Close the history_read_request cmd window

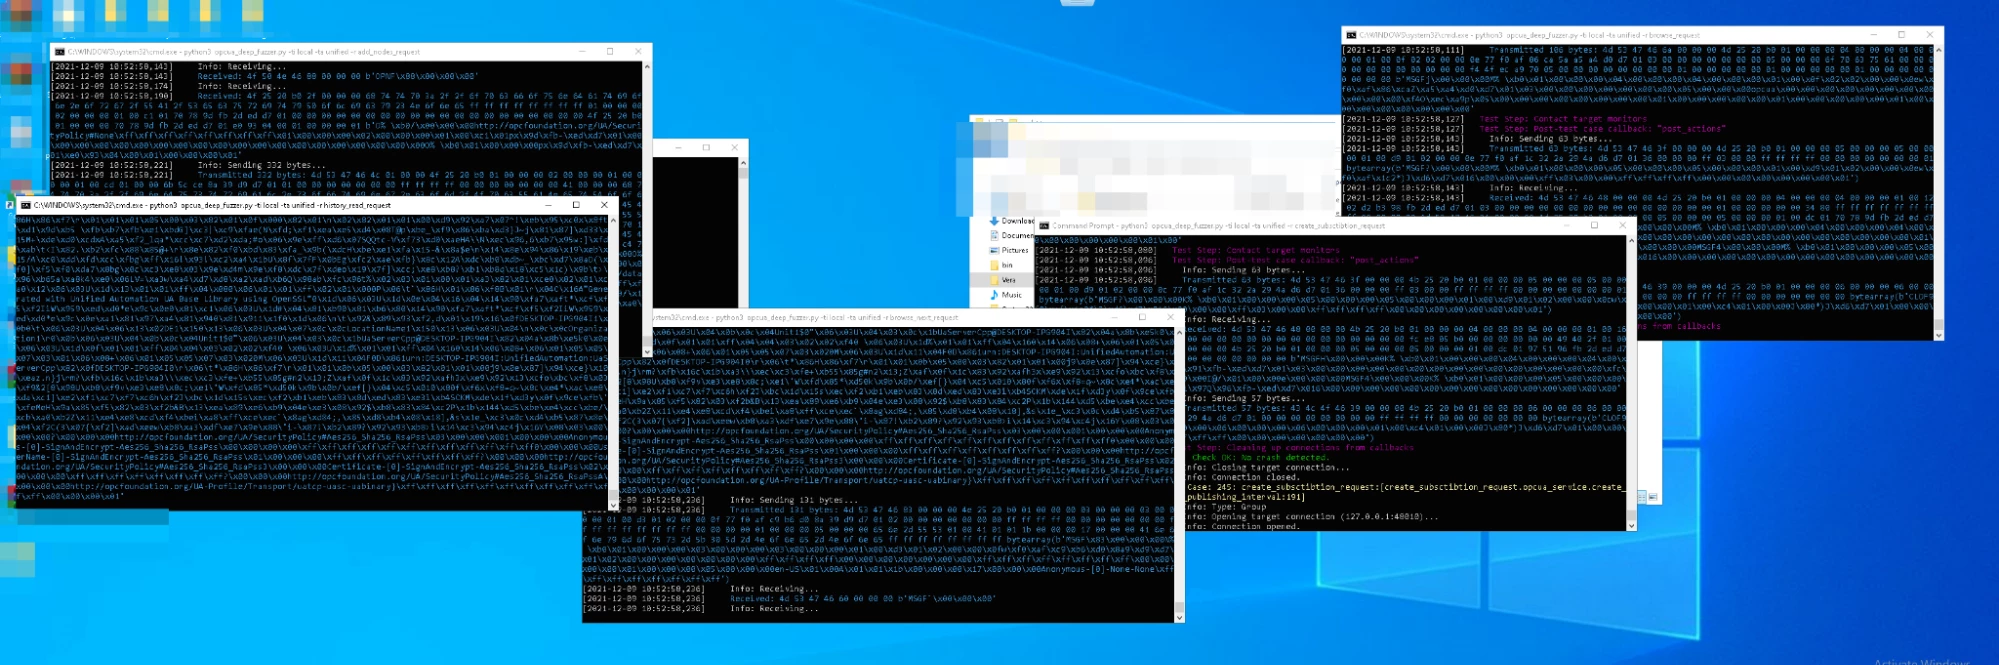tap(604, 205)
